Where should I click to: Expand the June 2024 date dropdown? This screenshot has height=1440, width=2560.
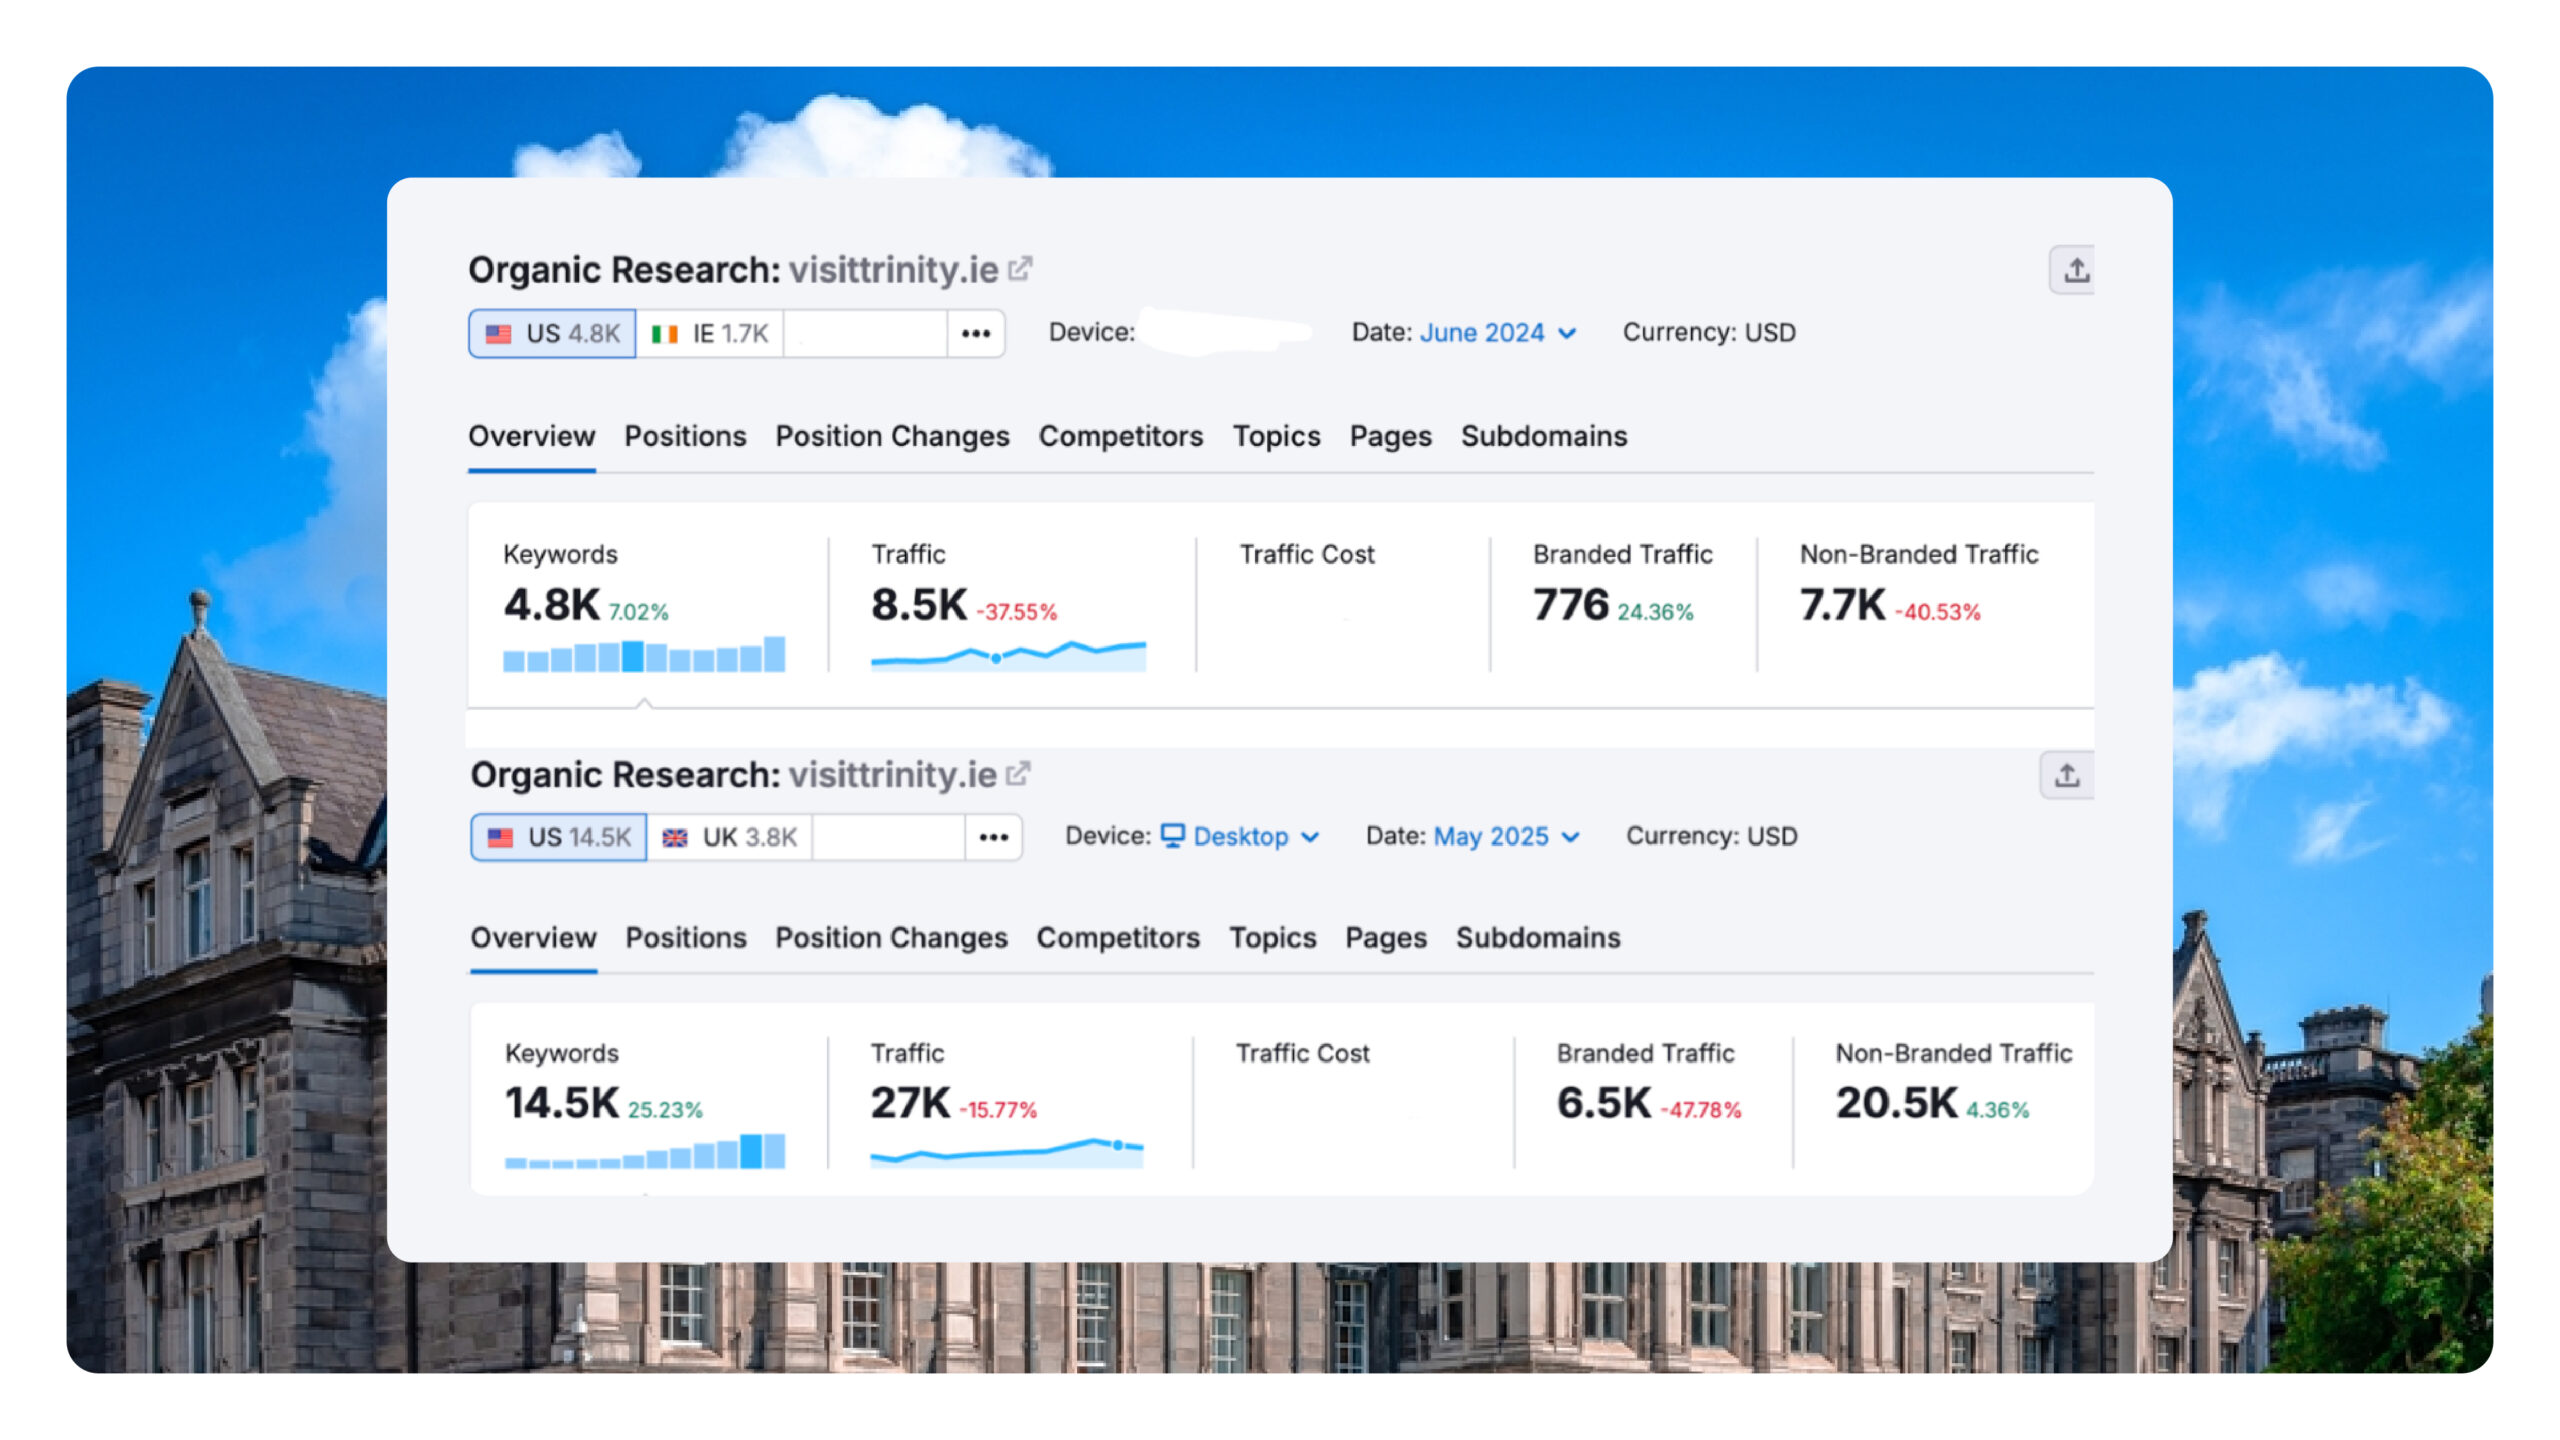(x=1497, y=333)
